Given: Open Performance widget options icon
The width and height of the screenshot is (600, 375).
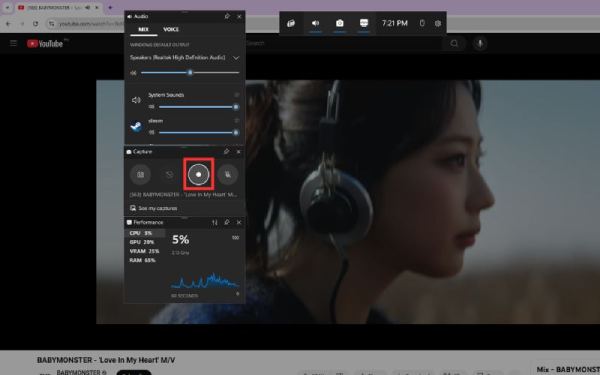Looking at the screenshot, I should click(x=215, y=222).
